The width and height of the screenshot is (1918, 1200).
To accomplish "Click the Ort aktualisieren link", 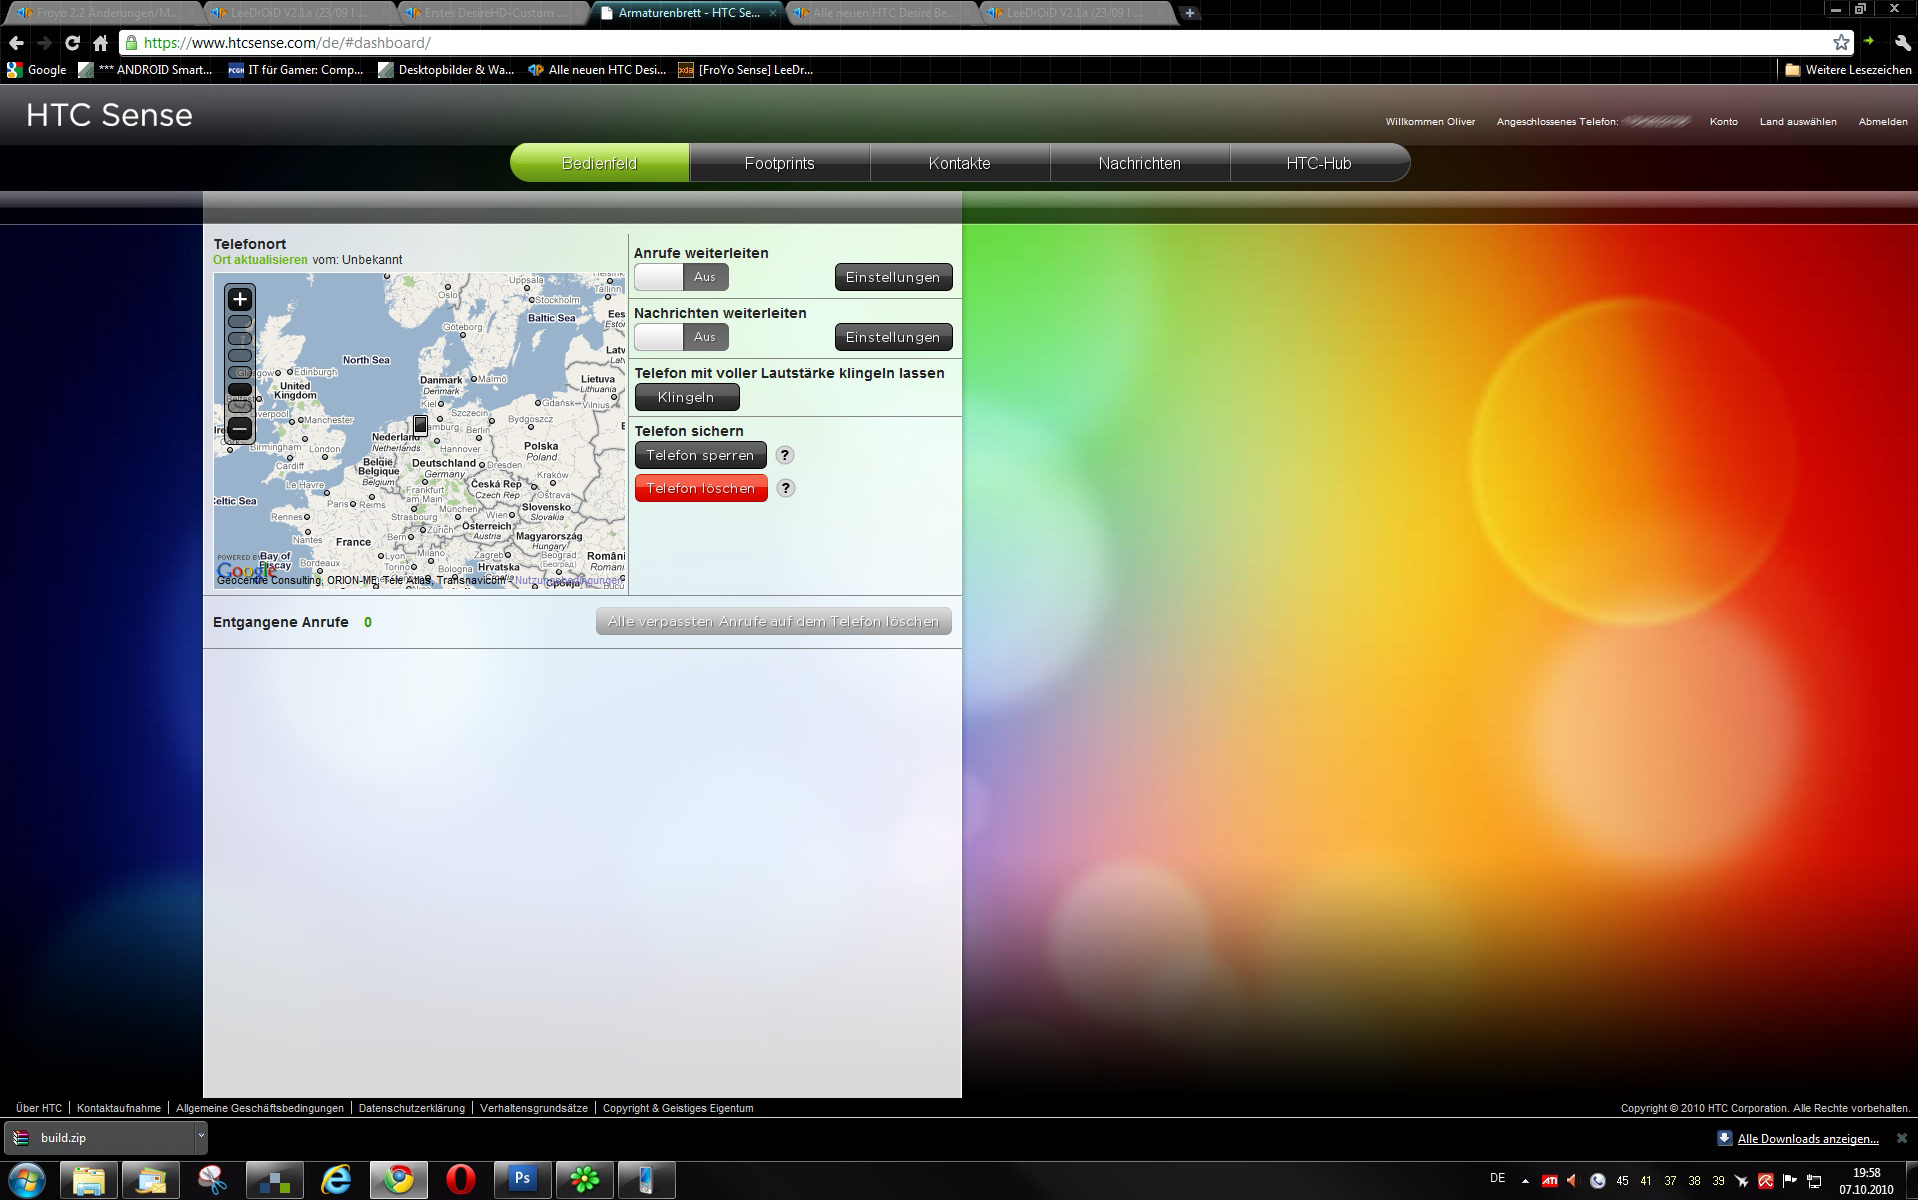I will (x=260, y=260).
